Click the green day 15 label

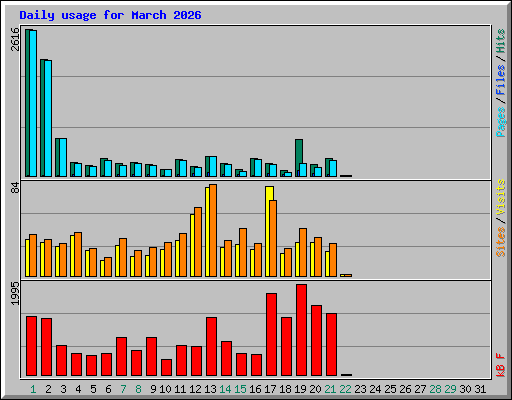pyautogui.click(x=240, y=389)
